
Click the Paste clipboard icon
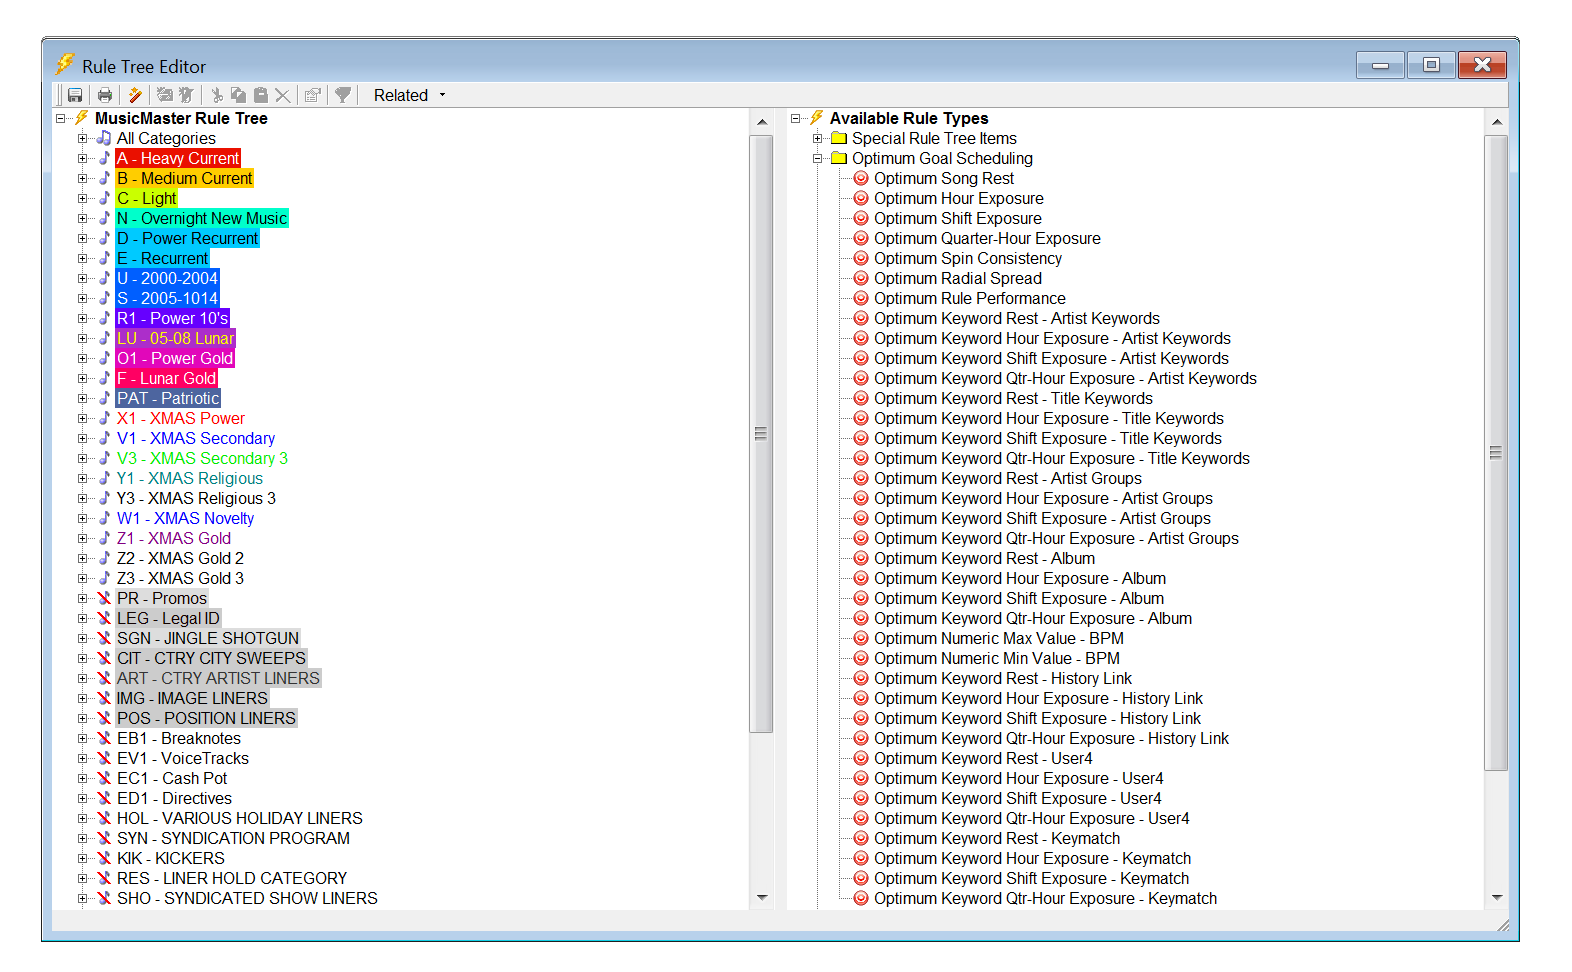tap(260, 95)
